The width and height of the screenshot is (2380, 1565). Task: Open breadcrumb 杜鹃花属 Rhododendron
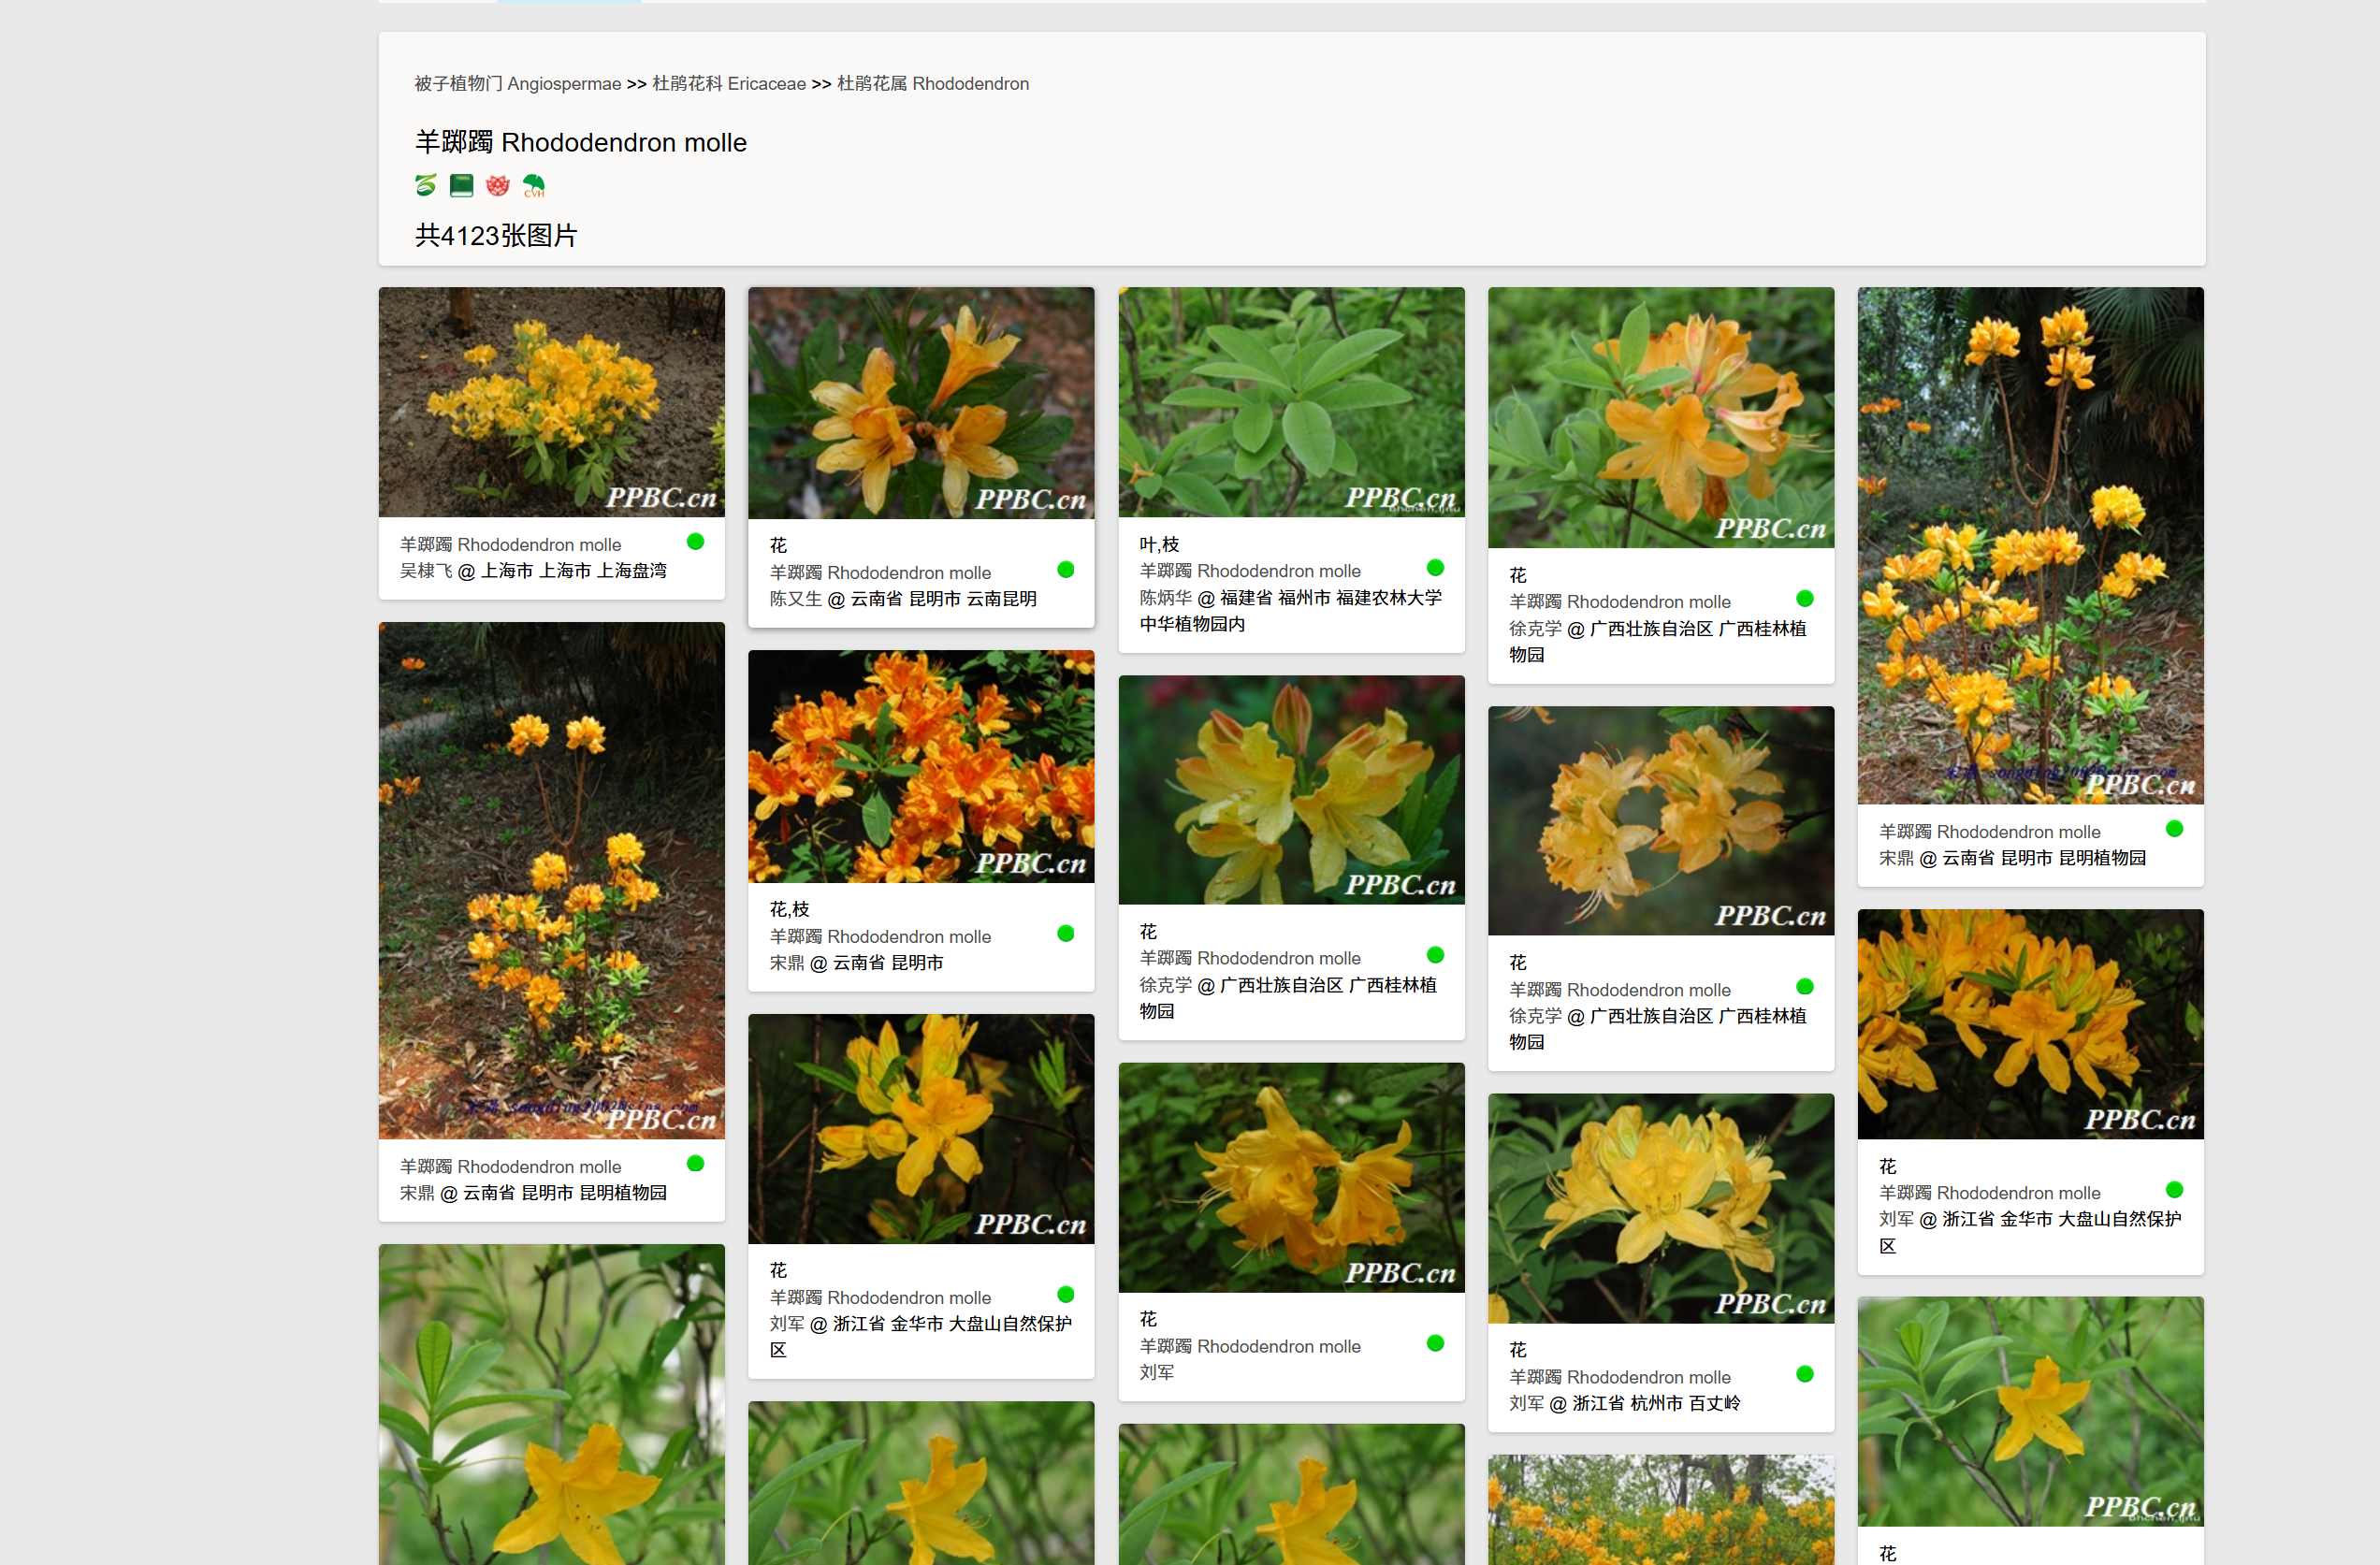point(932,84)
